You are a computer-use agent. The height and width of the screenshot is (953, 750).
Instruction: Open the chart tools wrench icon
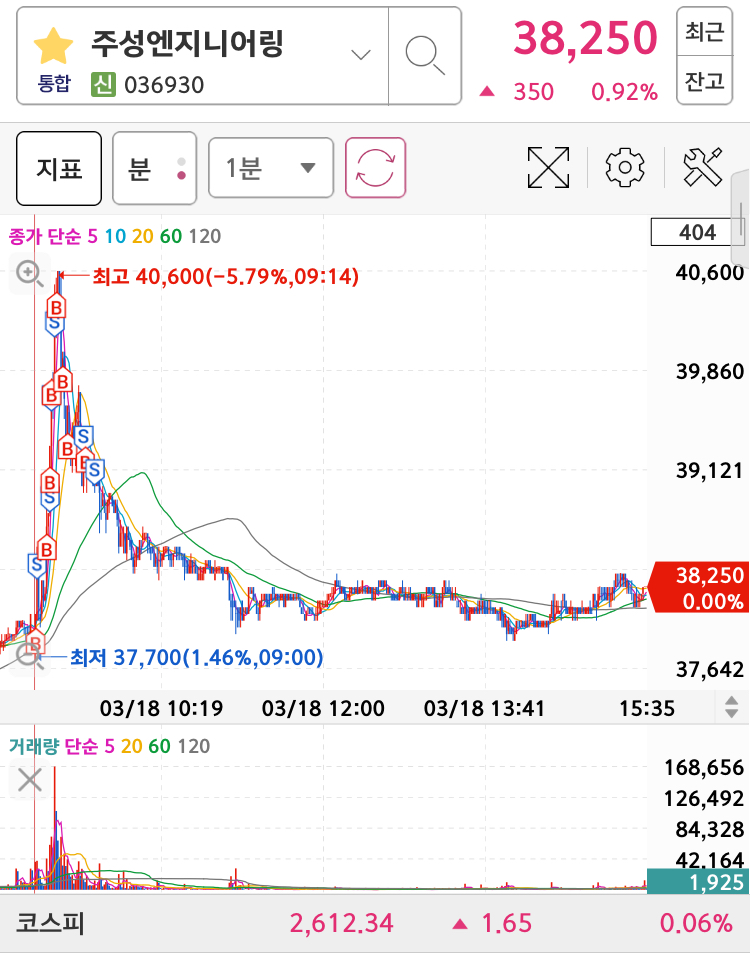pos(703,167)
